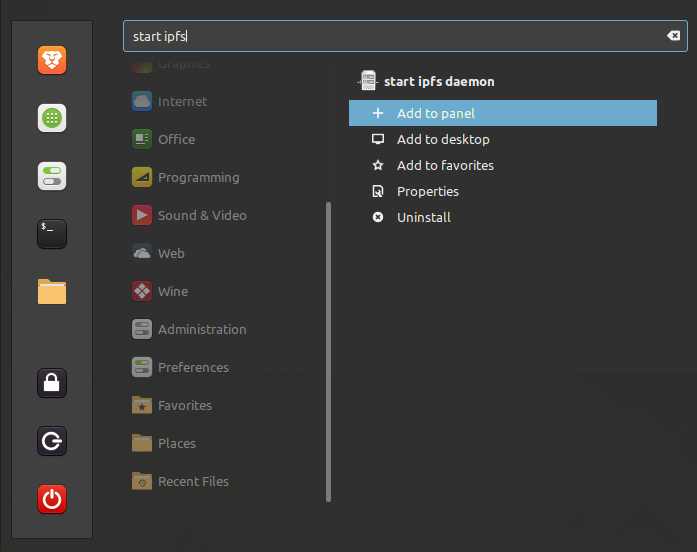The image size is (697, 552).
Task: Click the Sound & Video play icon
Action: click(142, 215)
